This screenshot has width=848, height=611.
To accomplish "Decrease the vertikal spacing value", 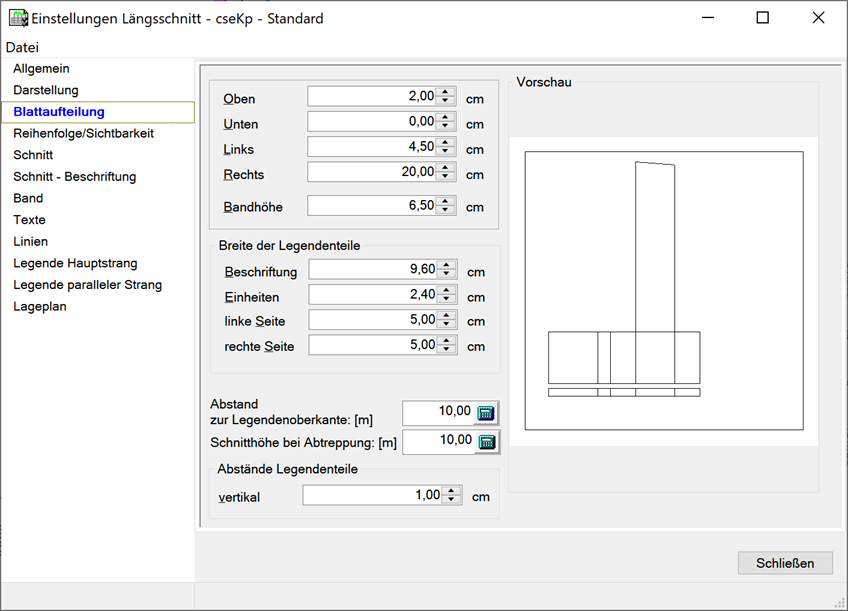I will pos(452,500).
